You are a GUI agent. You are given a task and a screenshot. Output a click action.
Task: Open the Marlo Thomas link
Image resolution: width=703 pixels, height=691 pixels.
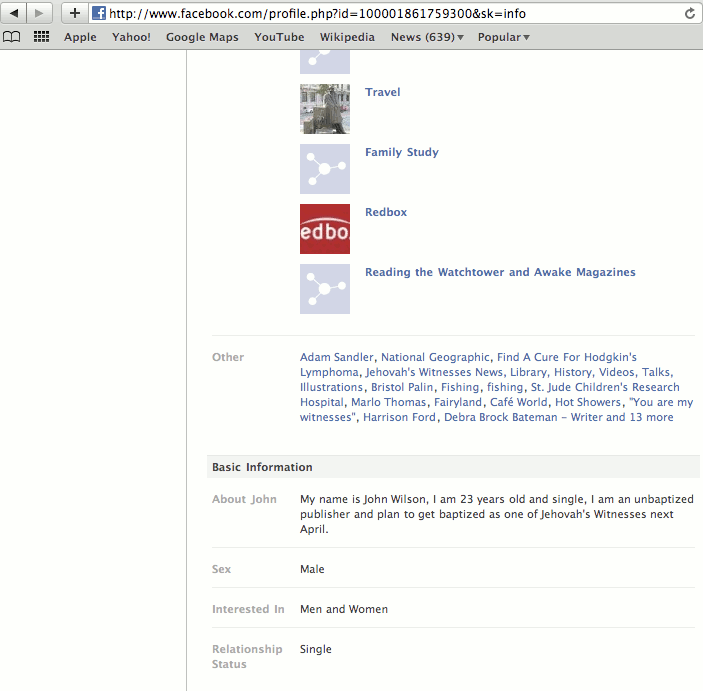coord(388,402)
